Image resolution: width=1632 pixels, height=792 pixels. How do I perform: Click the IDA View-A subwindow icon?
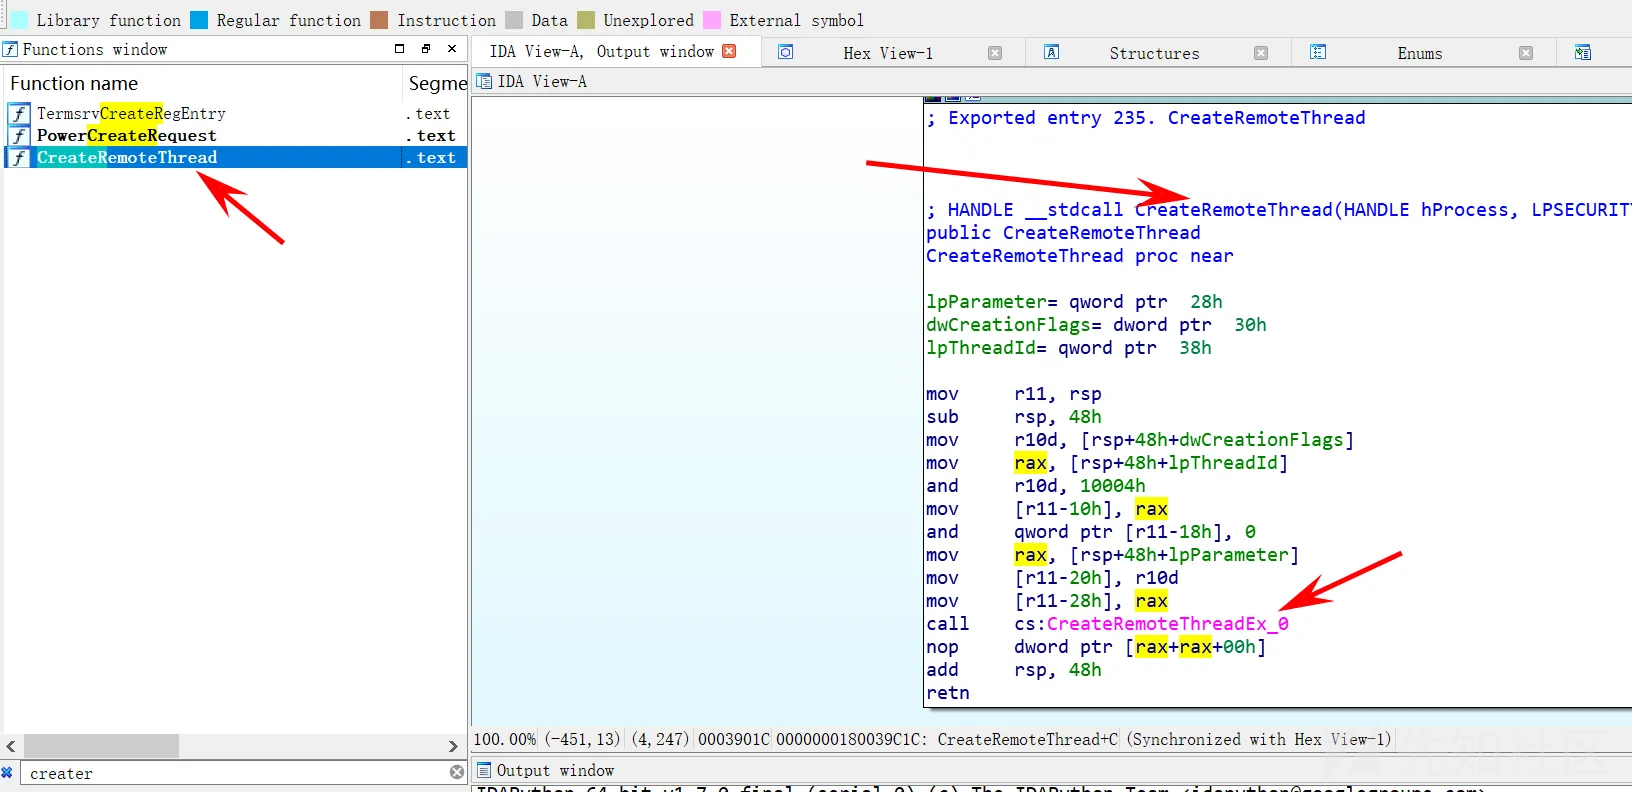click(484, 81)
